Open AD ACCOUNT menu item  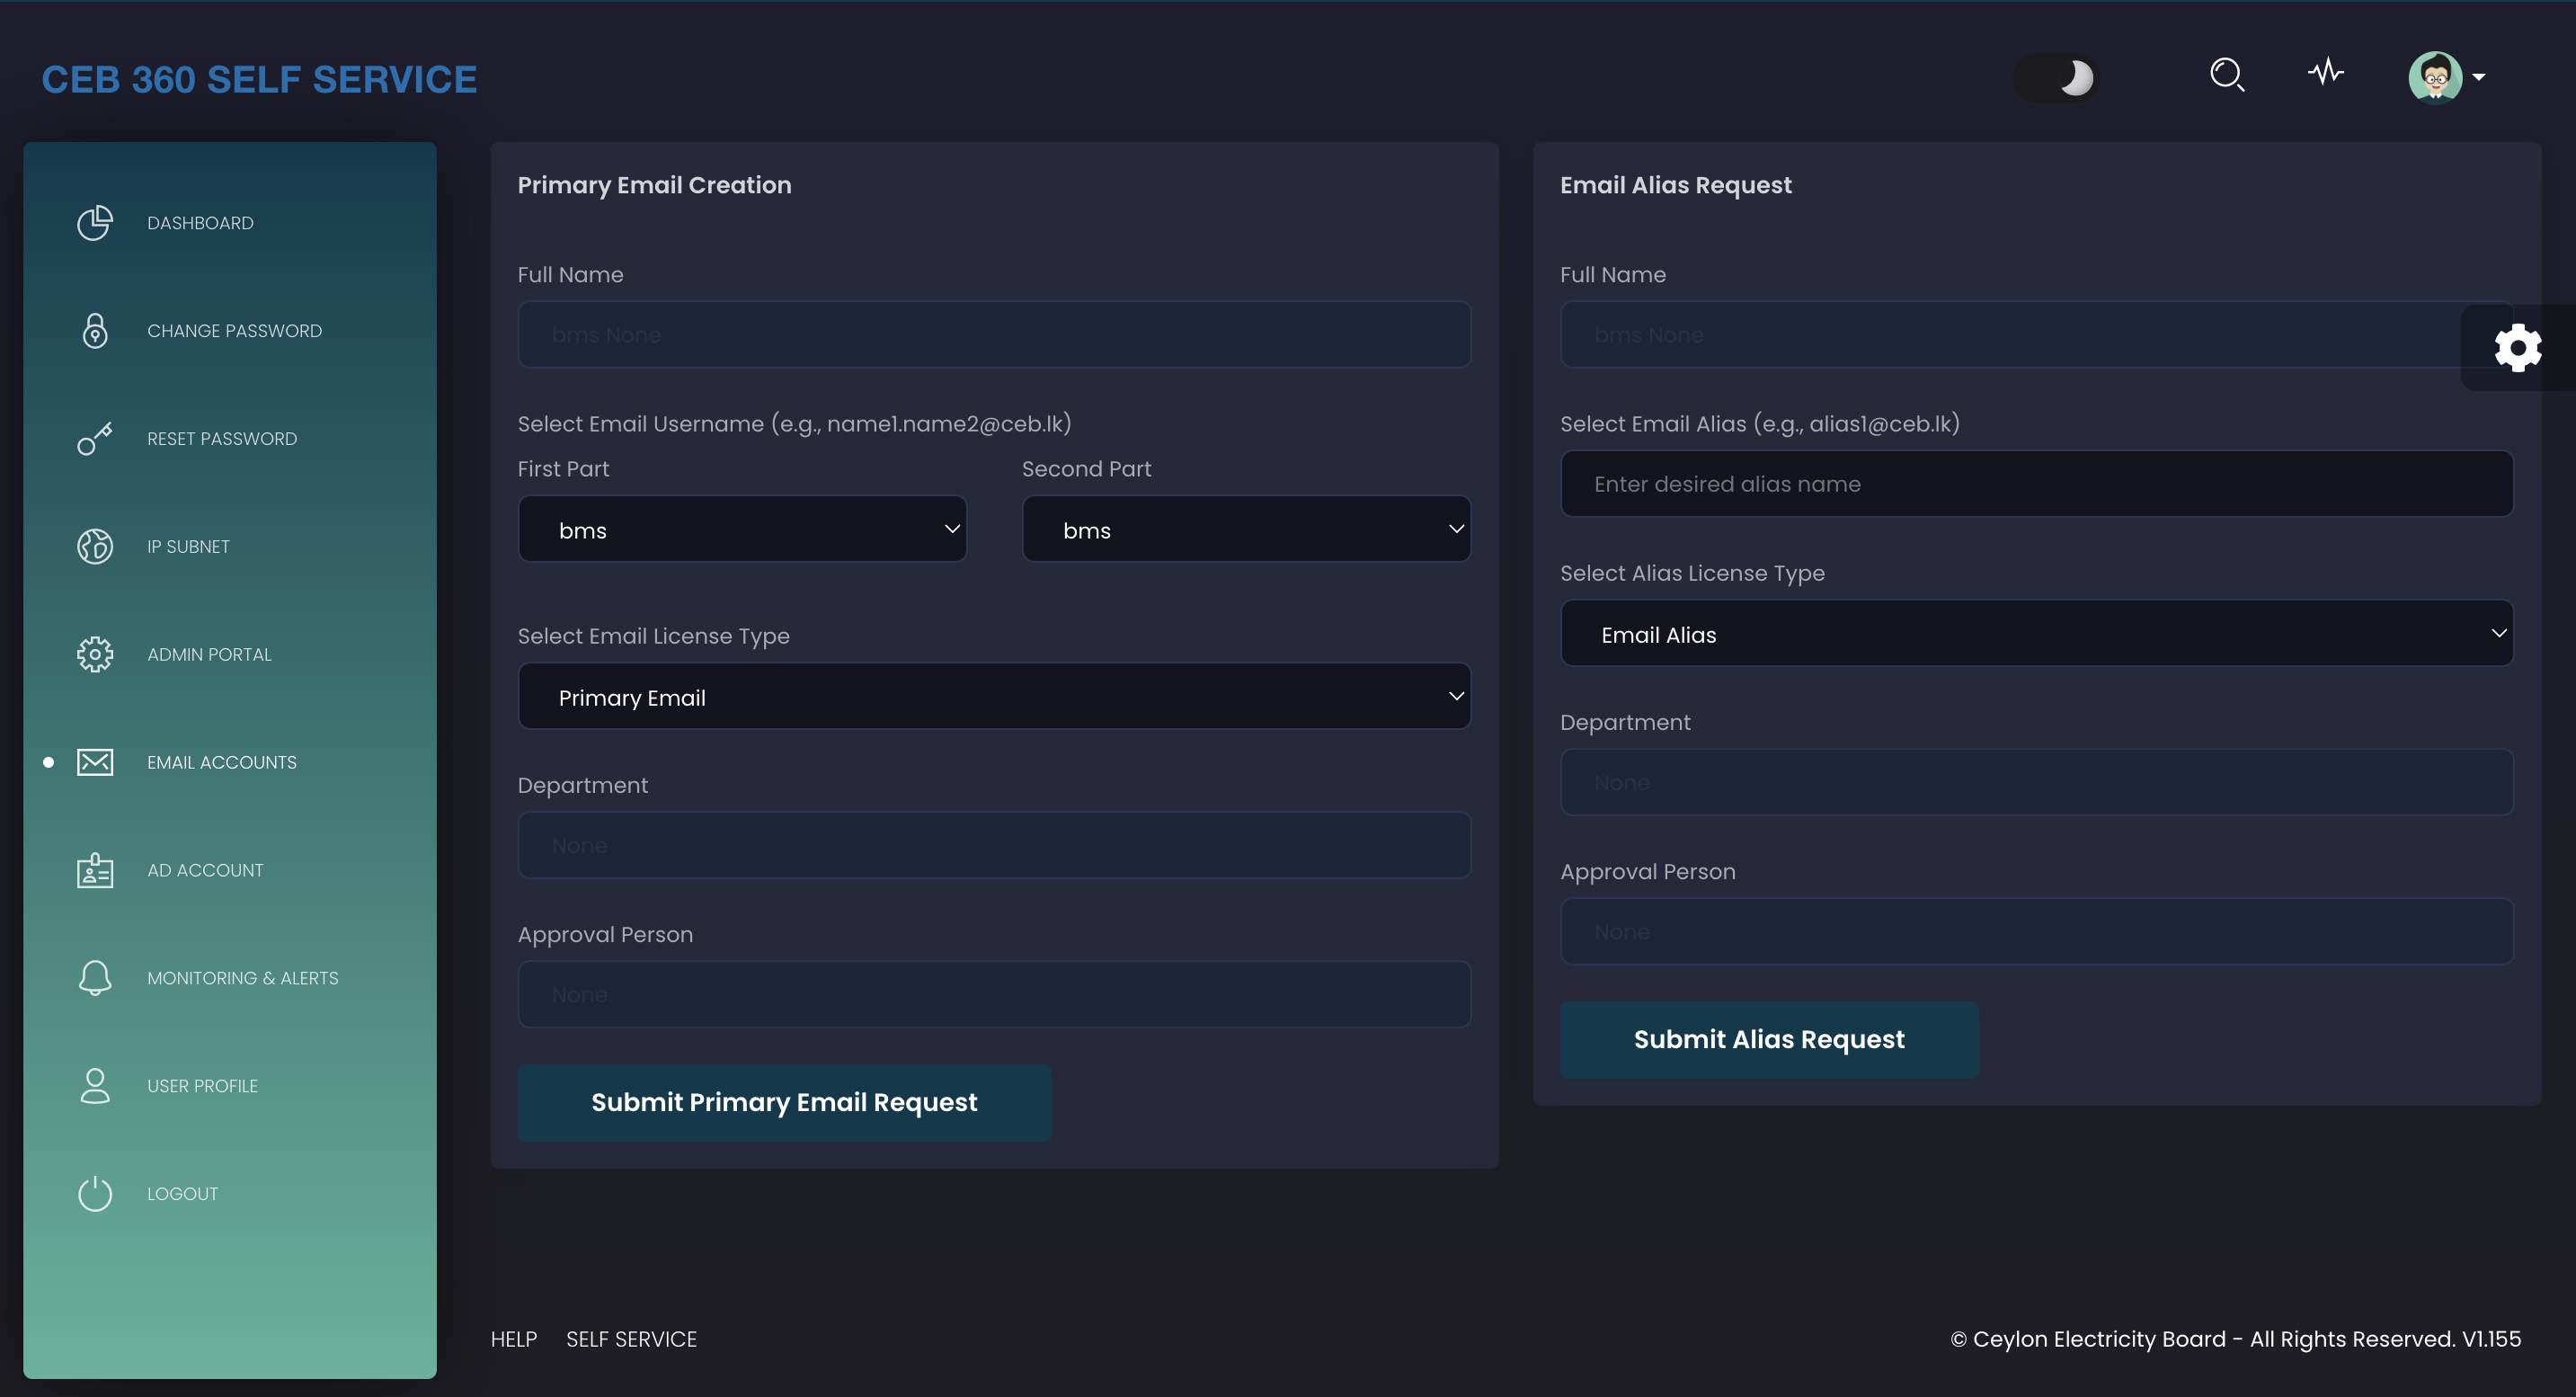point(205,871)
